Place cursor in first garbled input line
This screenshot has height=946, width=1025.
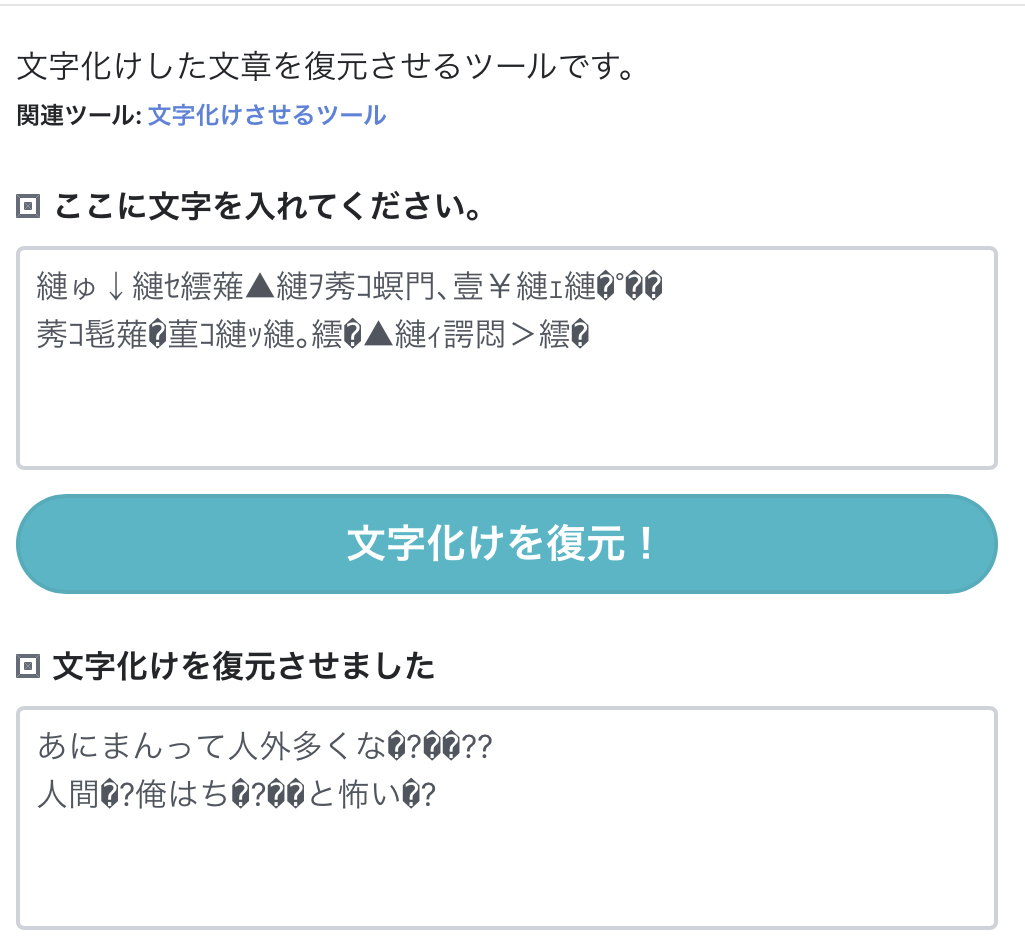coord(350,286)
